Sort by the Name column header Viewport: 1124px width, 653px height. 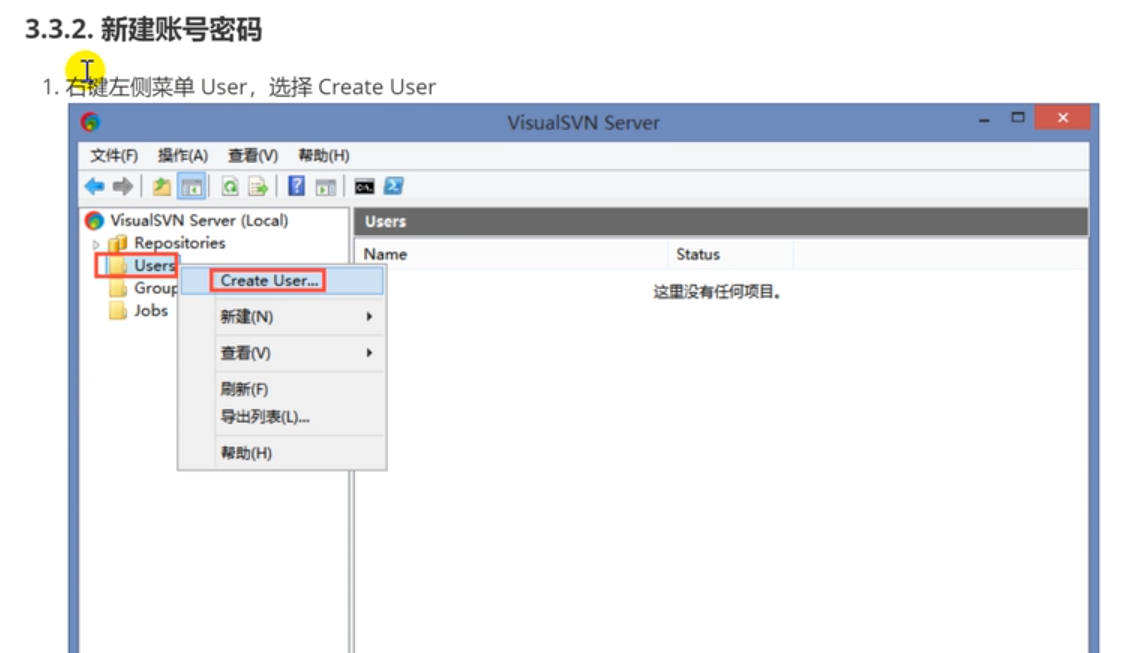[513, 254]
